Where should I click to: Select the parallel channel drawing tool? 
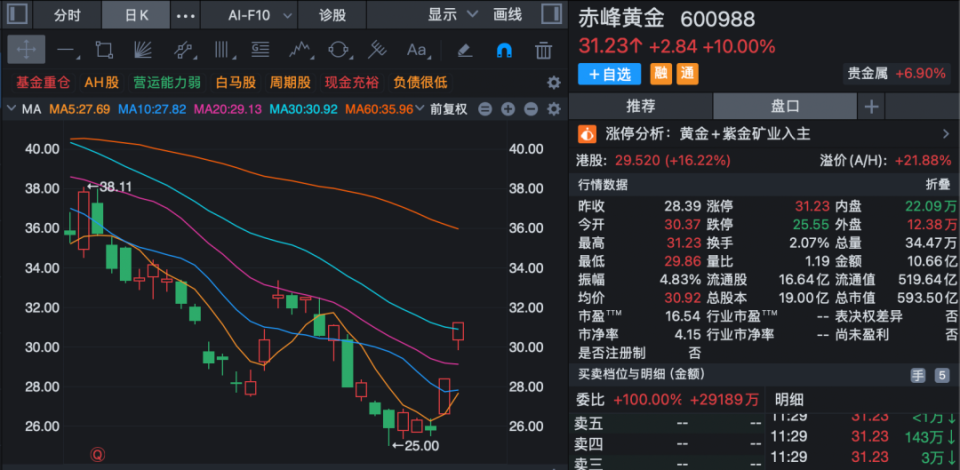182,50
